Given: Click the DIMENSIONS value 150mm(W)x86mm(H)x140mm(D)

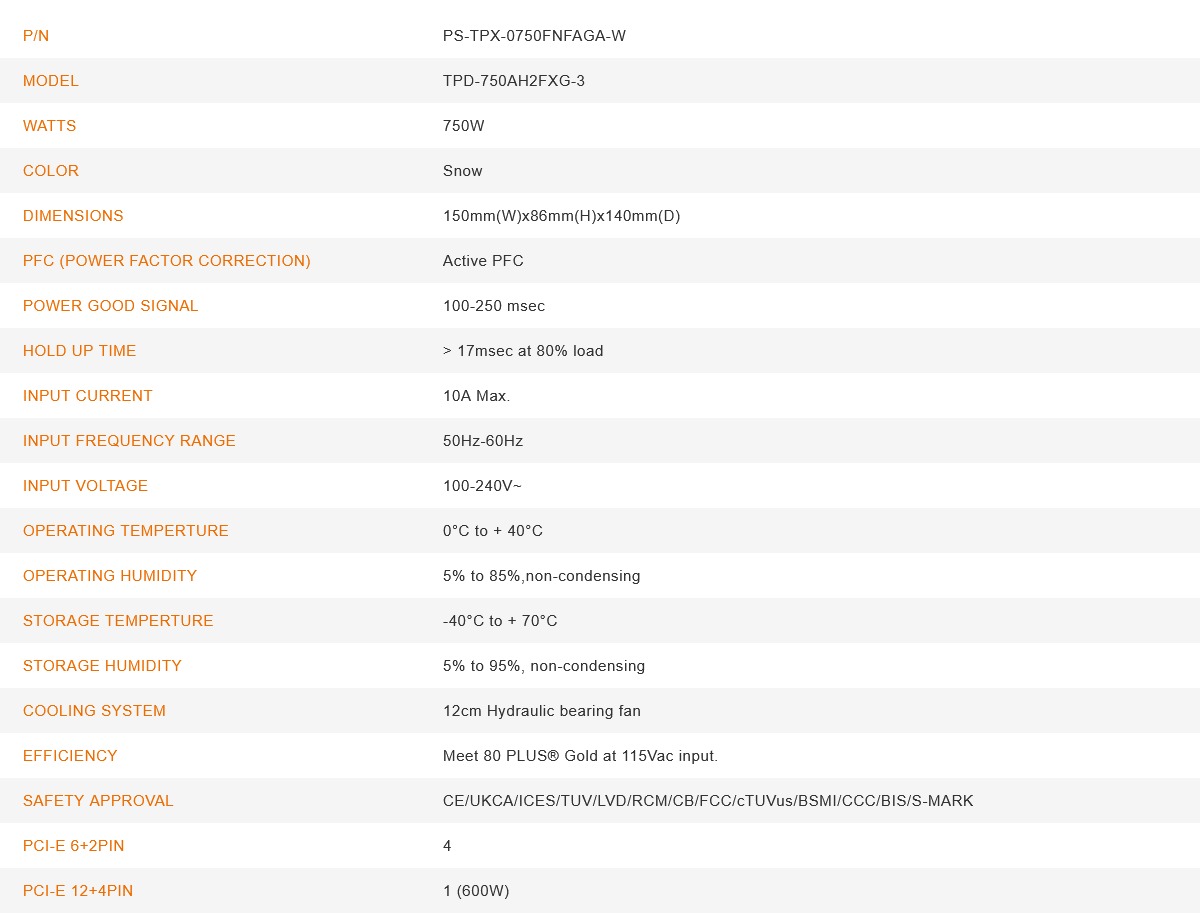Looking at the screenshot, I should coord(562,216).
